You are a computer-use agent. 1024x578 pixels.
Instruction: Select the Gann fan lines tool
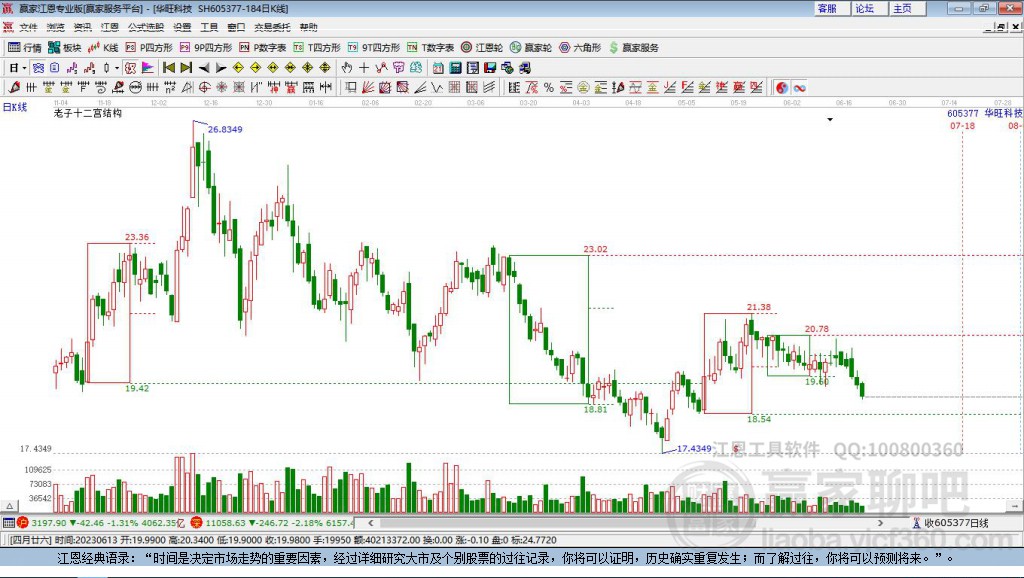(368, 88)
